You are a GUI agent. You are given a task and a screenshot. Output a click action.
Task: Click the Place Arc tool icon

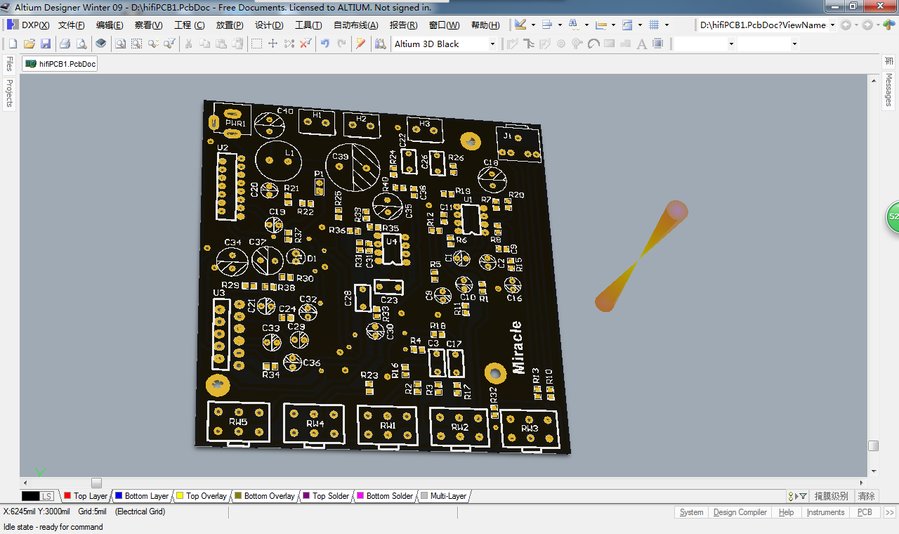click(x=594, y=44)
